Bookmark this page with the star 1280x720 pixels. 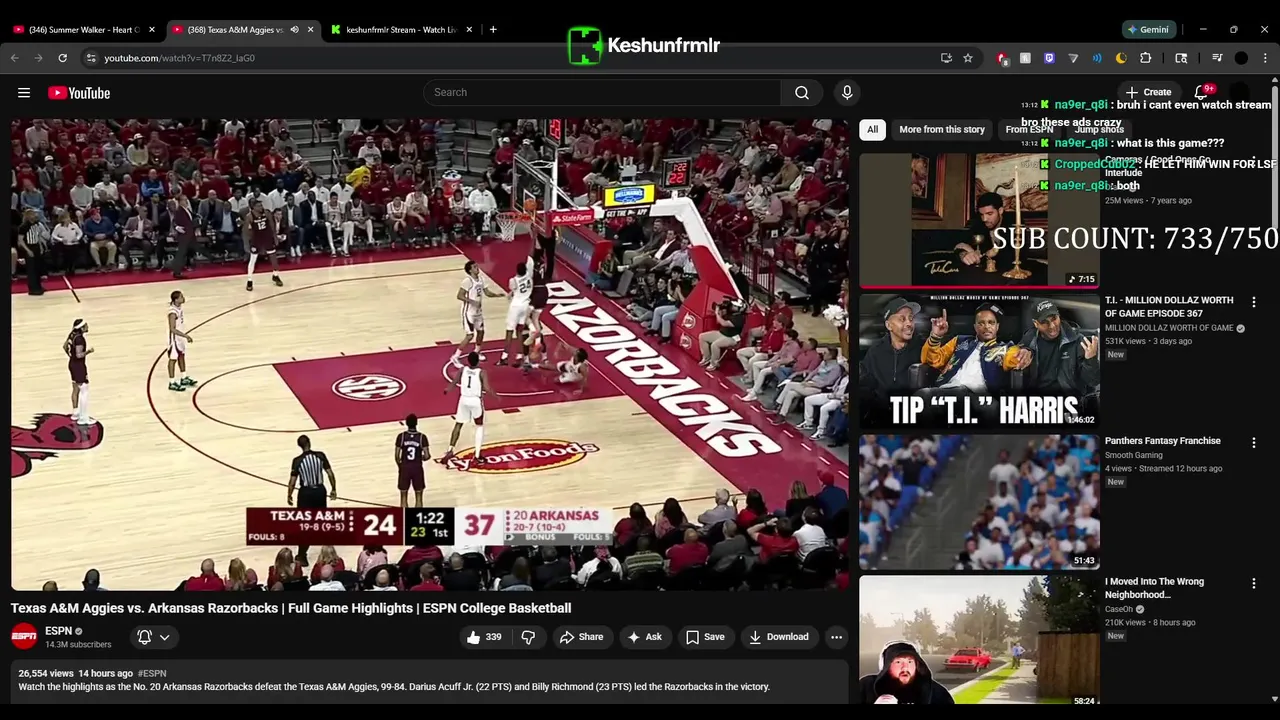click(968, 58)
